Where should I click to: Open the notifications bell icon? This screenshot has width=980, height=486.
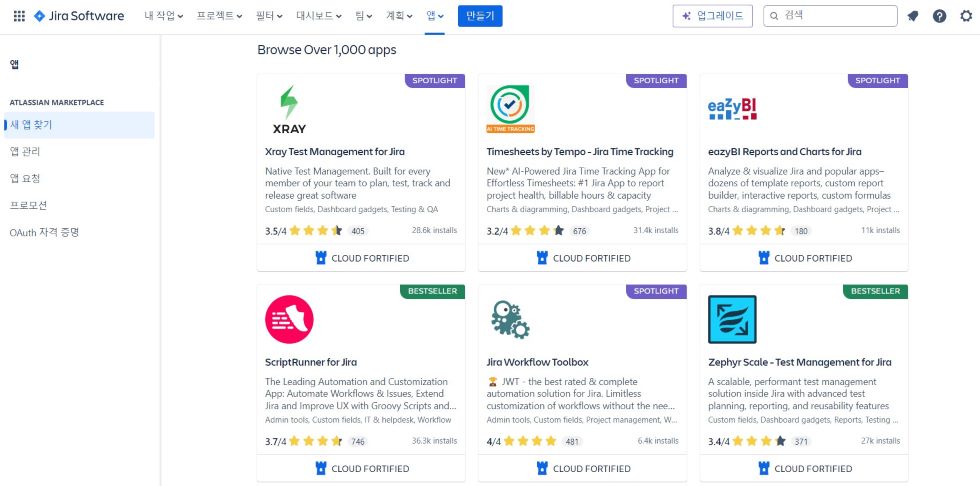tap(913, 16)
